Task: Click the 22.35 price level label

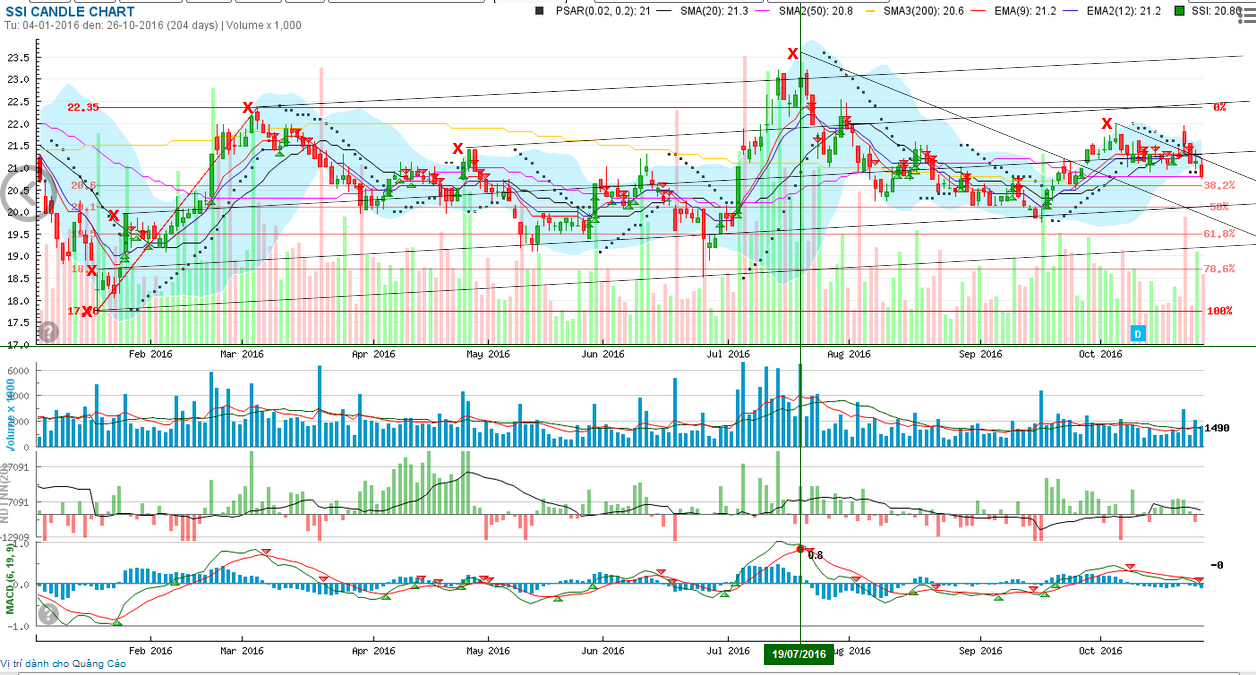Action: pyautogui.click(x=83, y=107)
